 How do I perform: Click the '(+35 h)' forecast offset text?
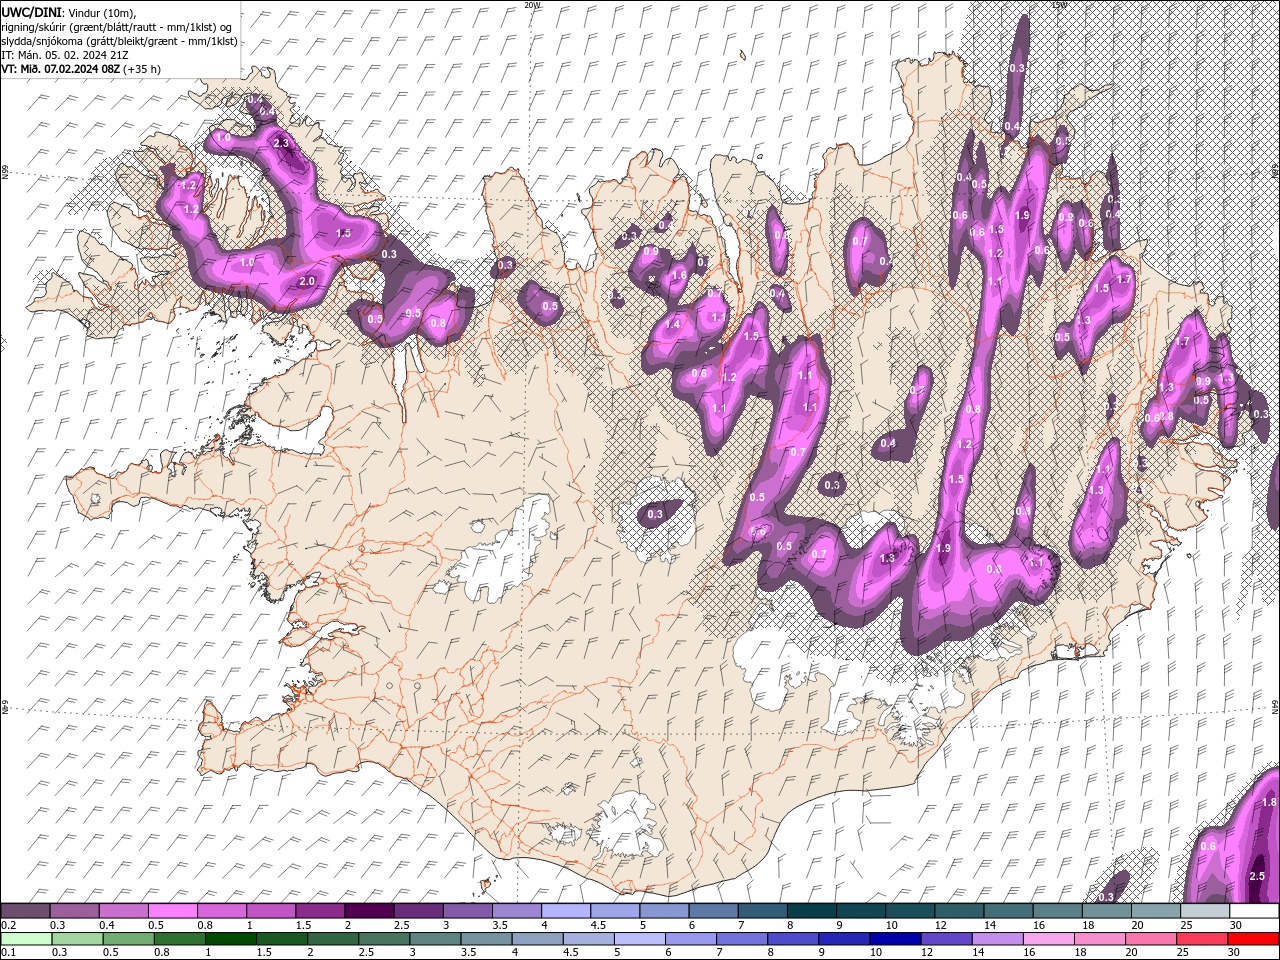[x=142, y=69]
